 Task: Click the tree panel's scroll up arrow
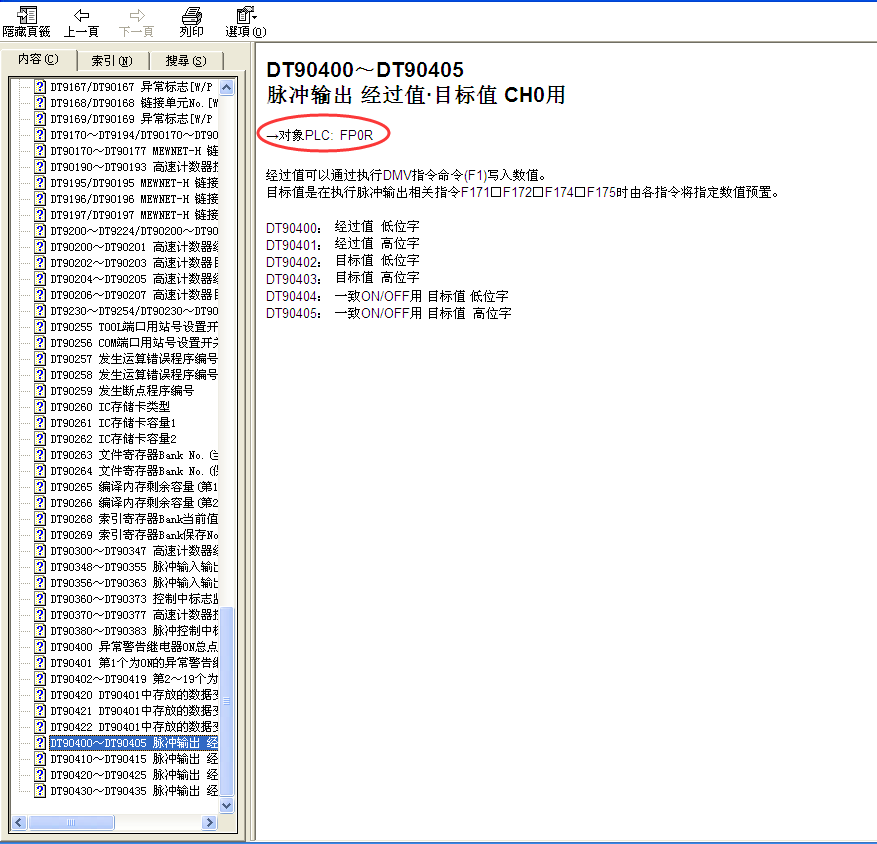click(226, 88)
